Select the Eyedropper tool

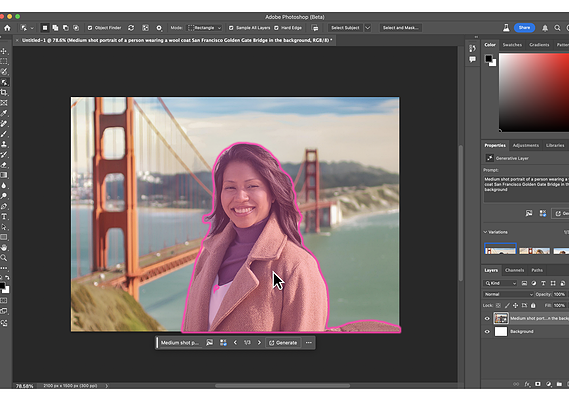[4, 113]
